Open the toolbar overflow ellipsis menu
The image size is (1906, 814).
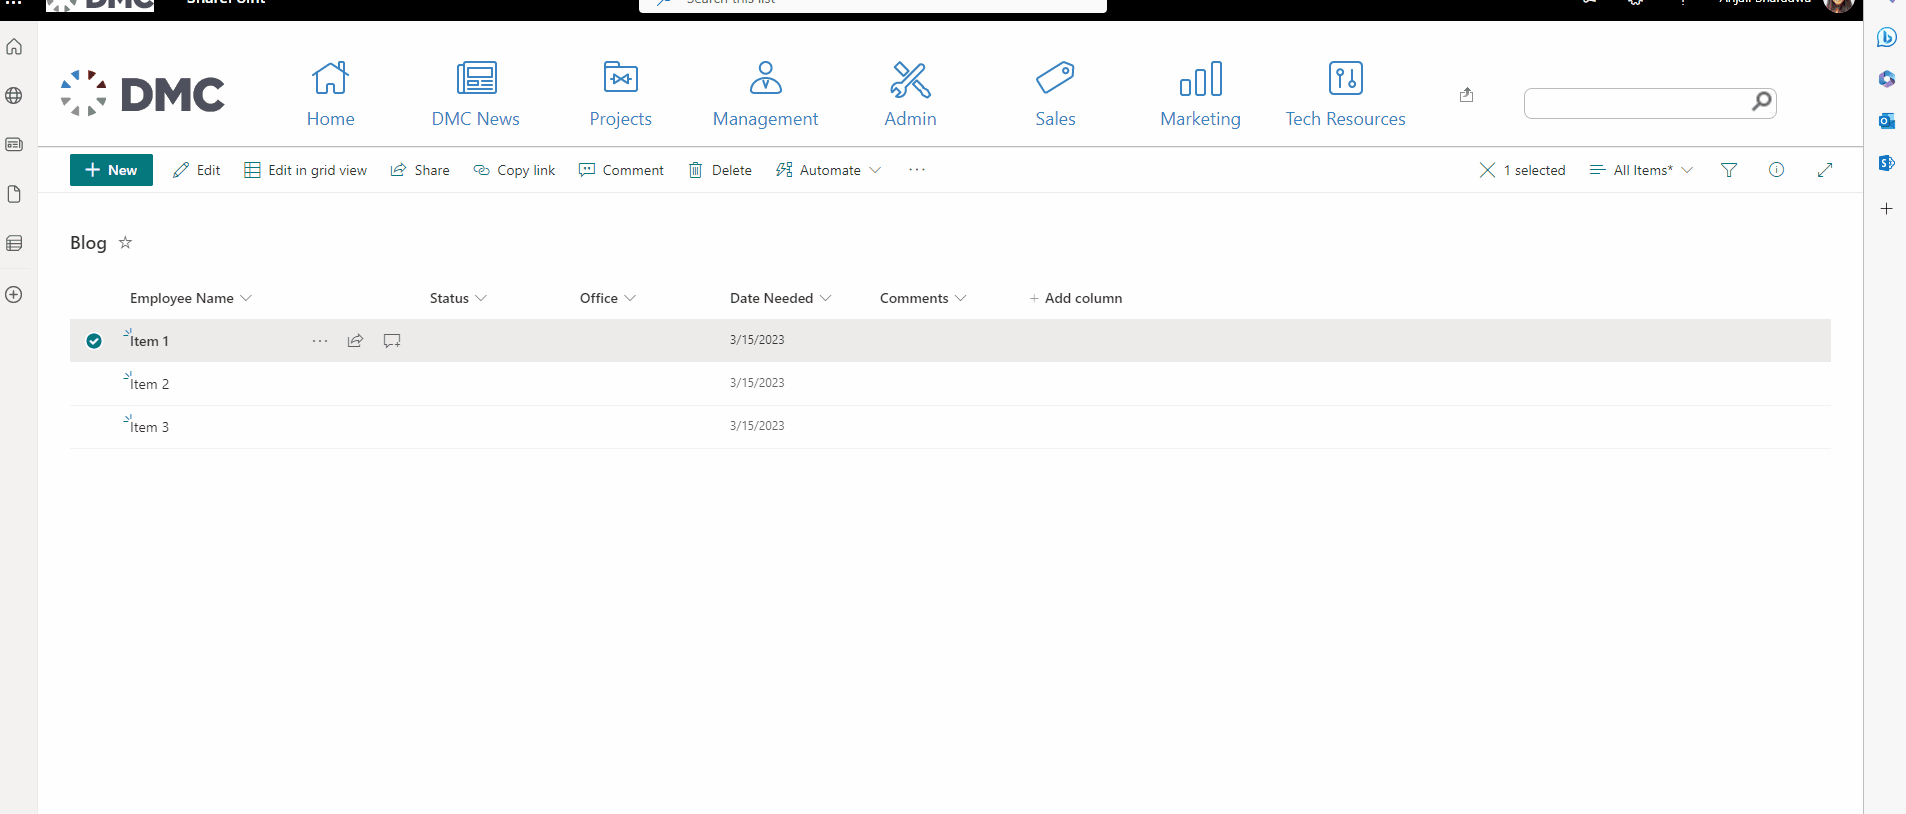917,170
